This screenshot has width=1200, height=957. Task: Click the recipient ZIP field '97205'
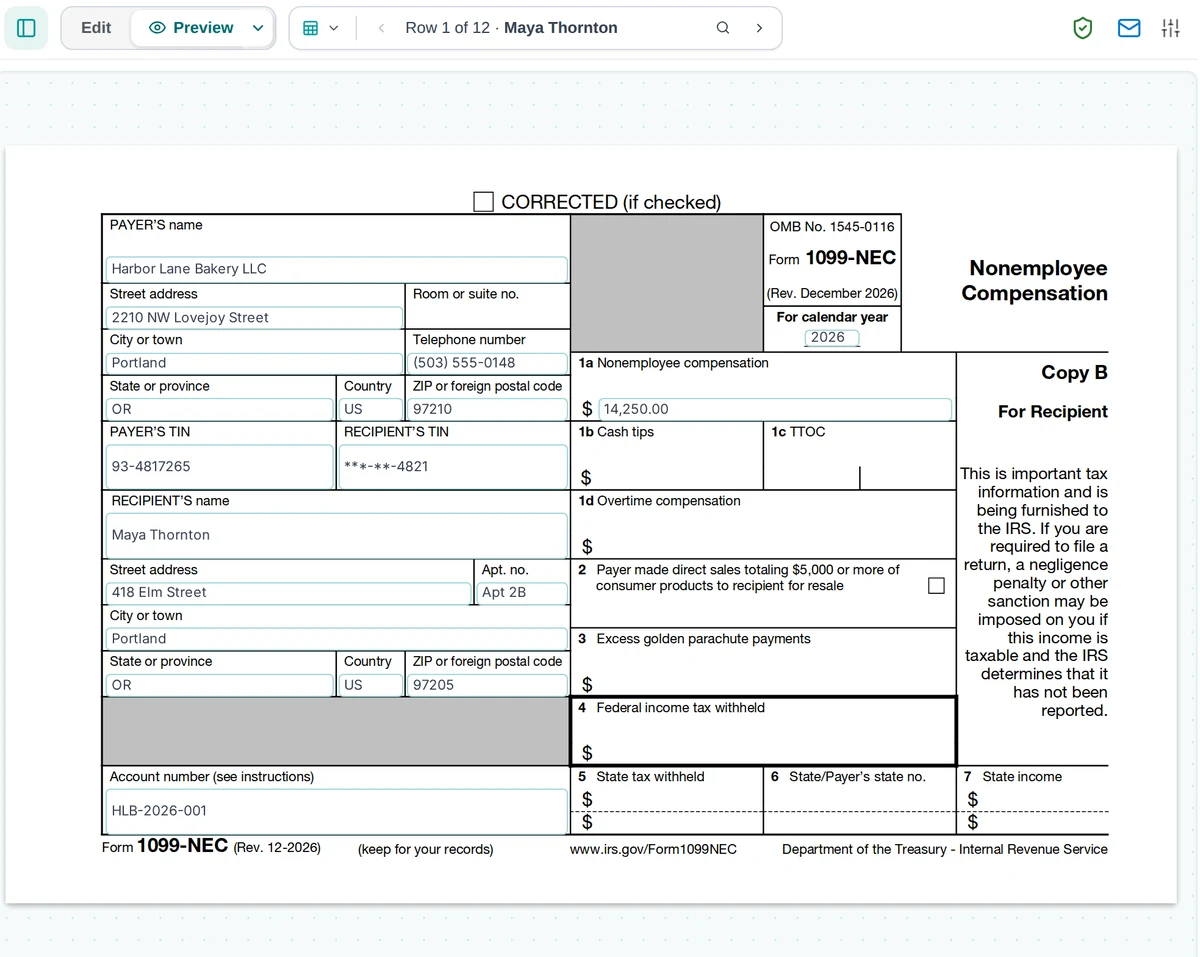[488, 685]
